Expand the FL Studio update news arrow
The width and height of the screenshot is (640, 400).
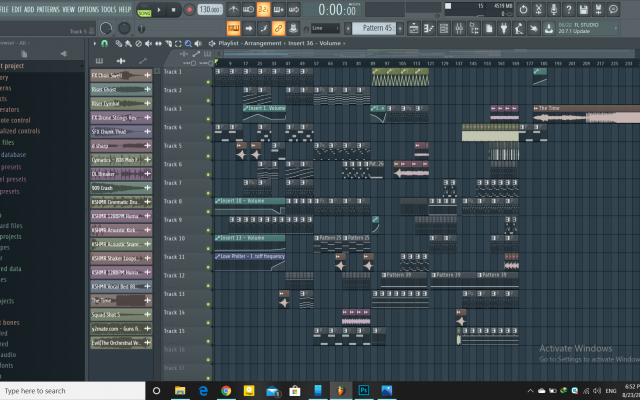tap(616, 28)
